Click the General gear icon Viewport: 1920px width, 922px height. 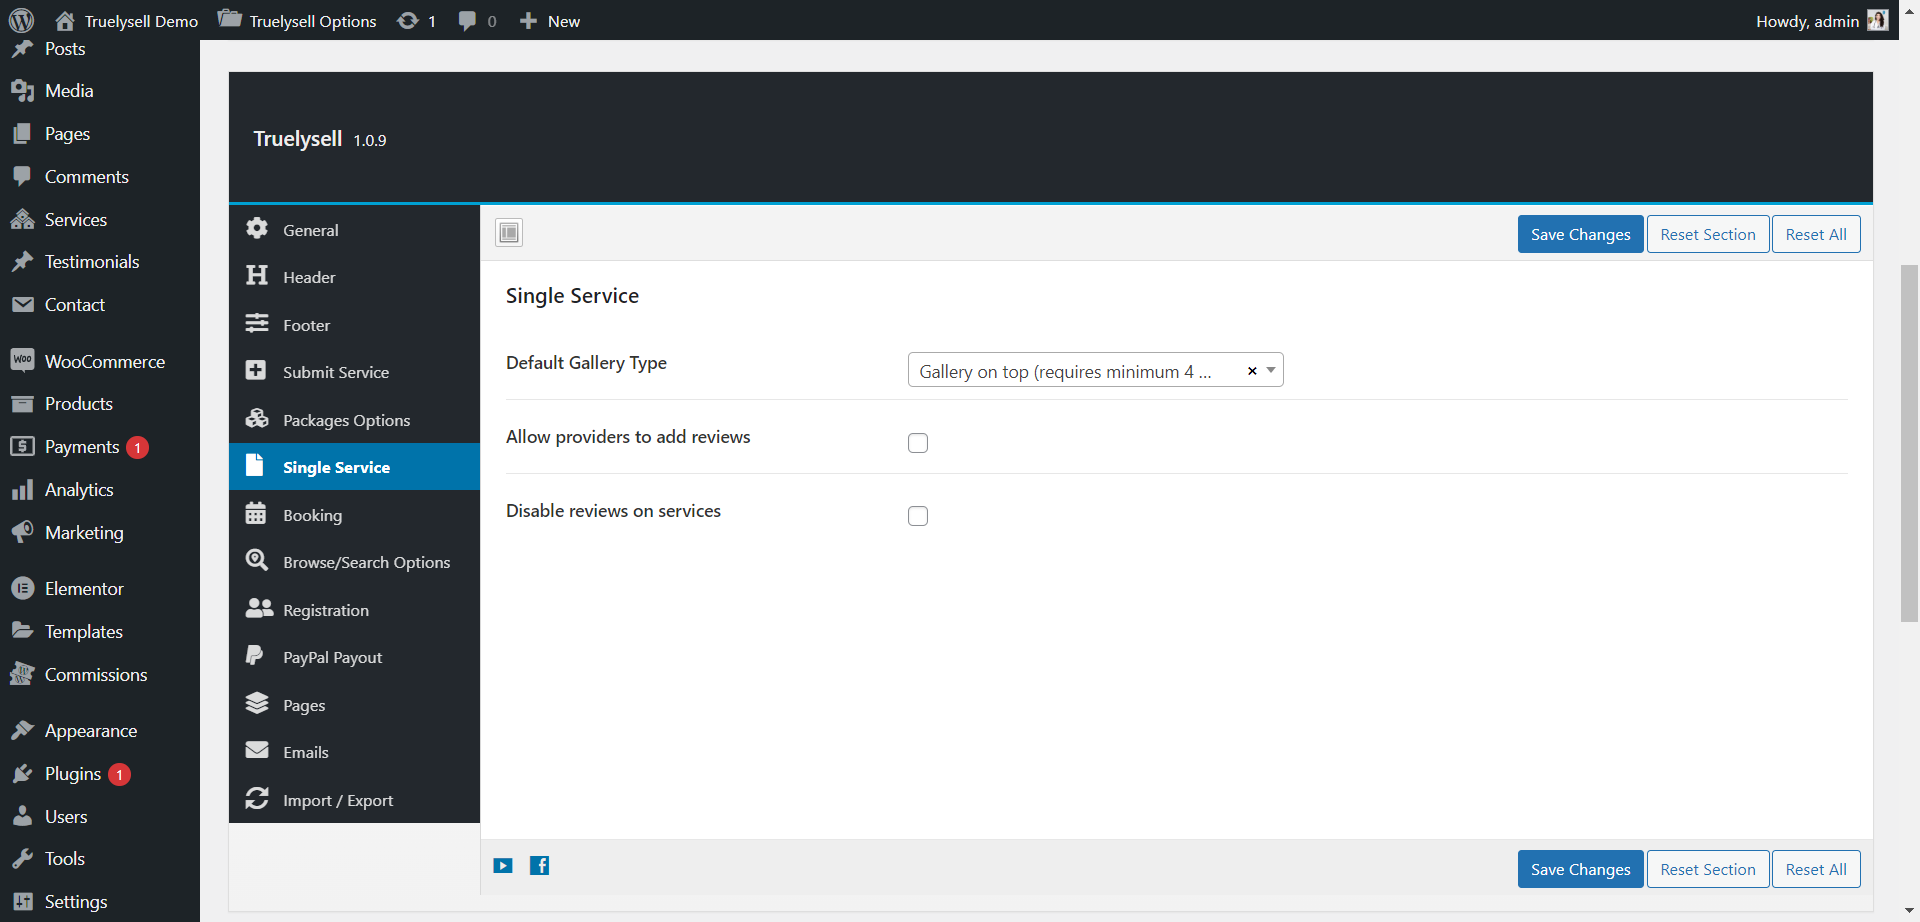click(x=257, y=229)
